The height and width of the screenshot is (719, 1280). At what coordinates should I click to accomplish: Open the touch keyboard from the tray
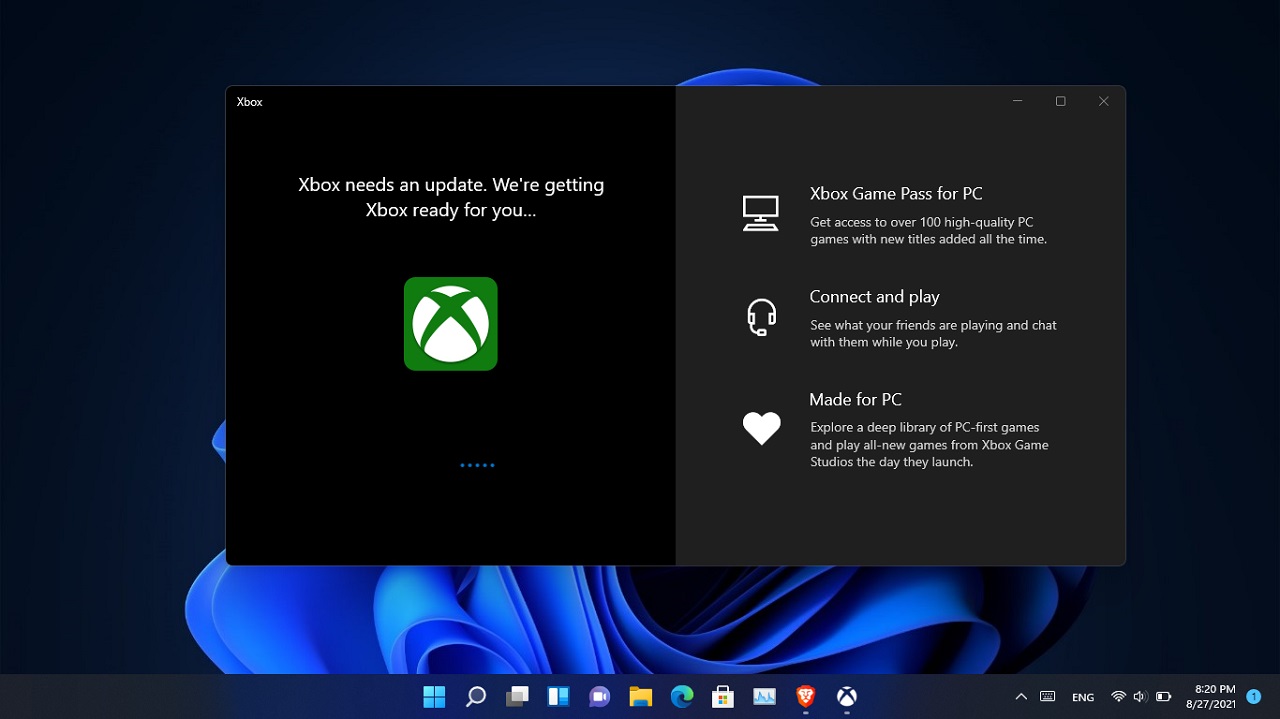(1048, 697)
